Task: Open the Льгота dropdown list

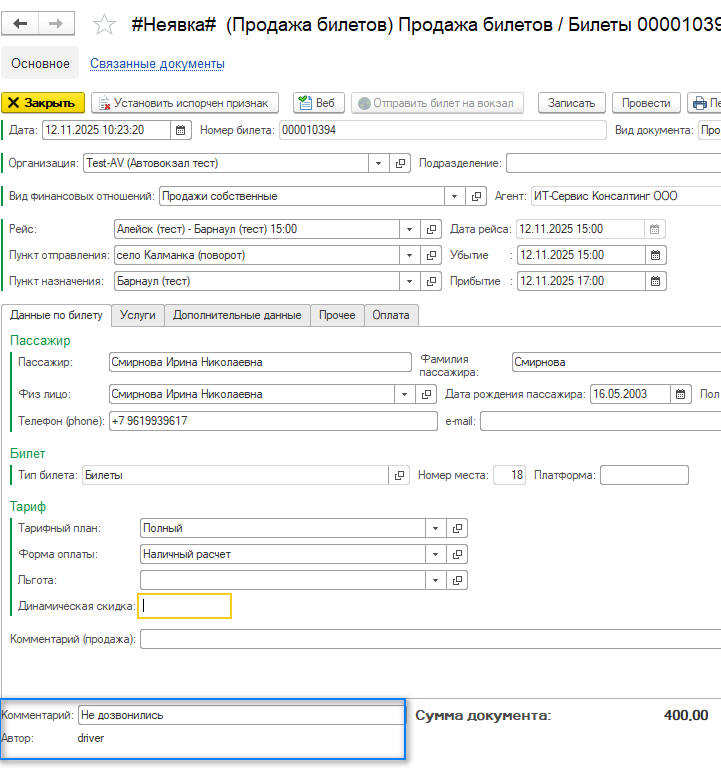Action: coord(435,580)
